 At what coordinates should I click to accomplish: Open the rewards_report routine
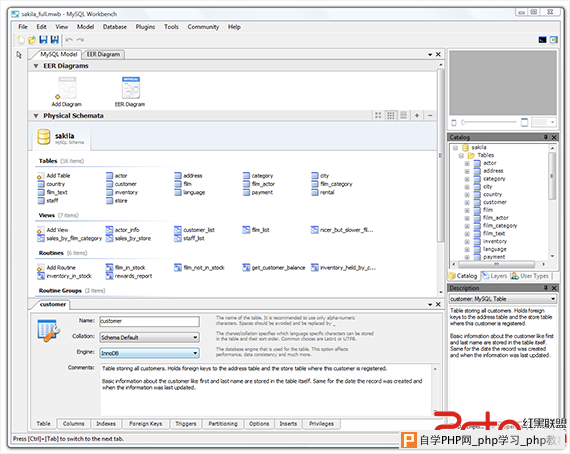pyautogui.click(x=129, y=276)
